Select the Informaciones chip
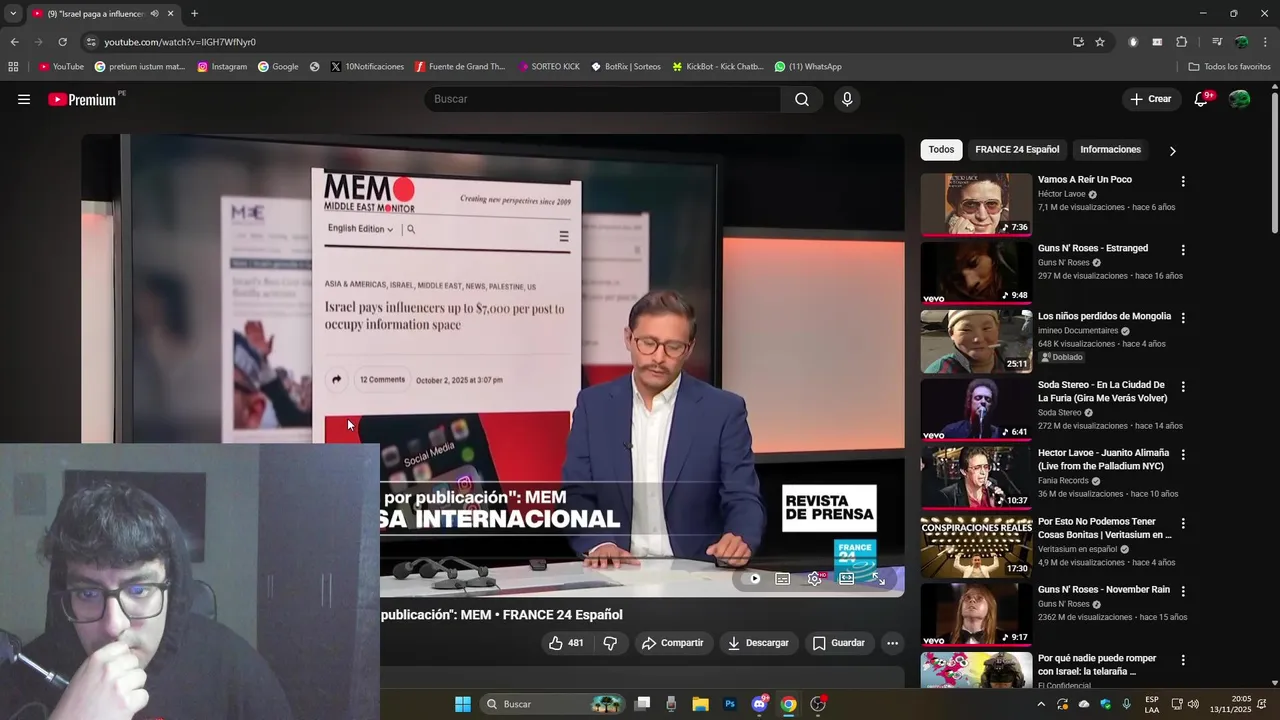 [1110, 150]
